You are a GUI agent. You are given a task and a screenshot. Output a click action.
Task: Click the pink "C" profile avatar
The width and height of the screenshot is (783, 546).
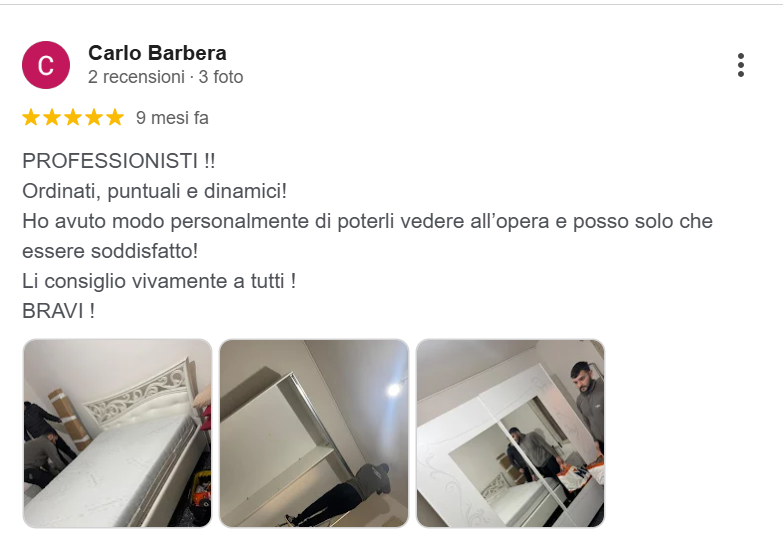pos(46,65)
